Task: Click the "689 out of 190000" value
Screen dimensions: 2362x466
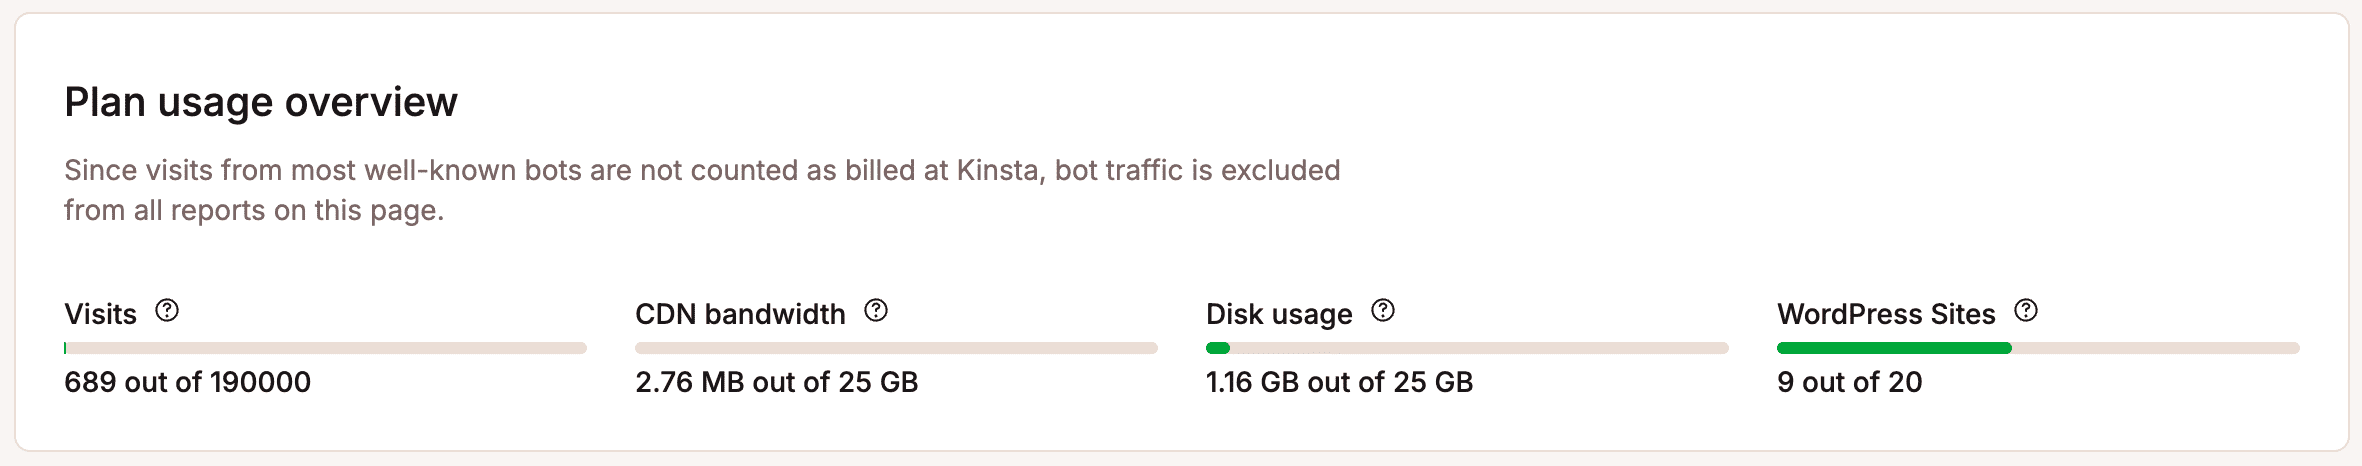Action: point(187,382)
